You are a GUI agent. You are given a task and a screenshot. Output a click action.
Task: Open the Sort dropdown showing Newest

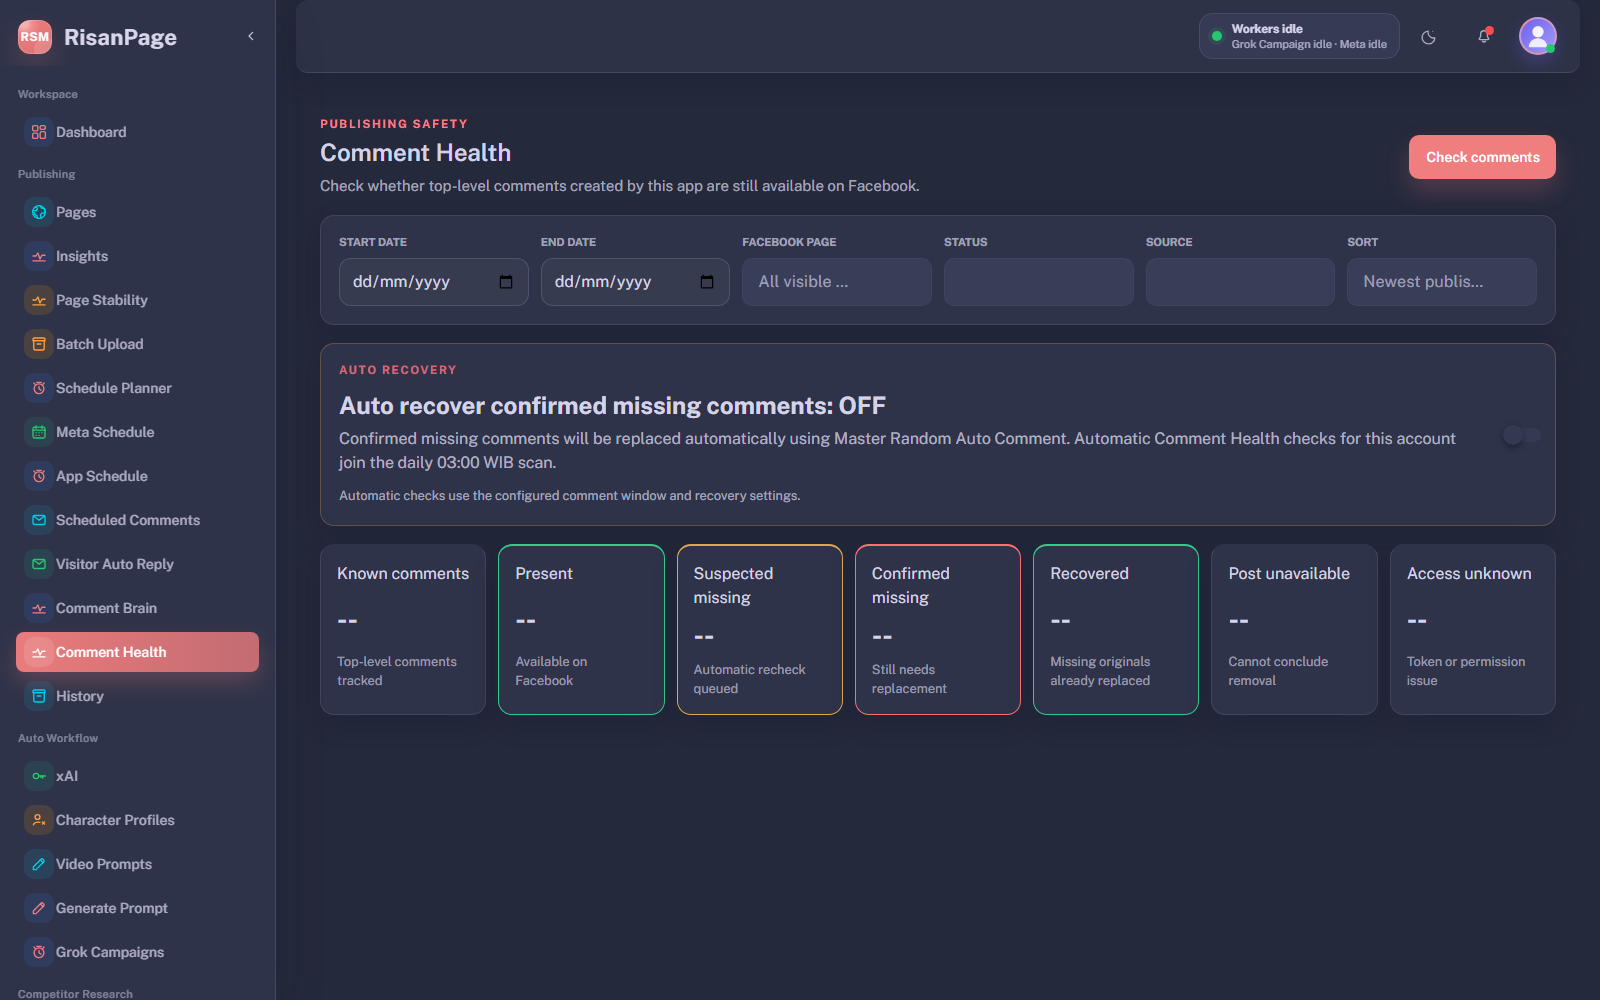[1442, 282]
